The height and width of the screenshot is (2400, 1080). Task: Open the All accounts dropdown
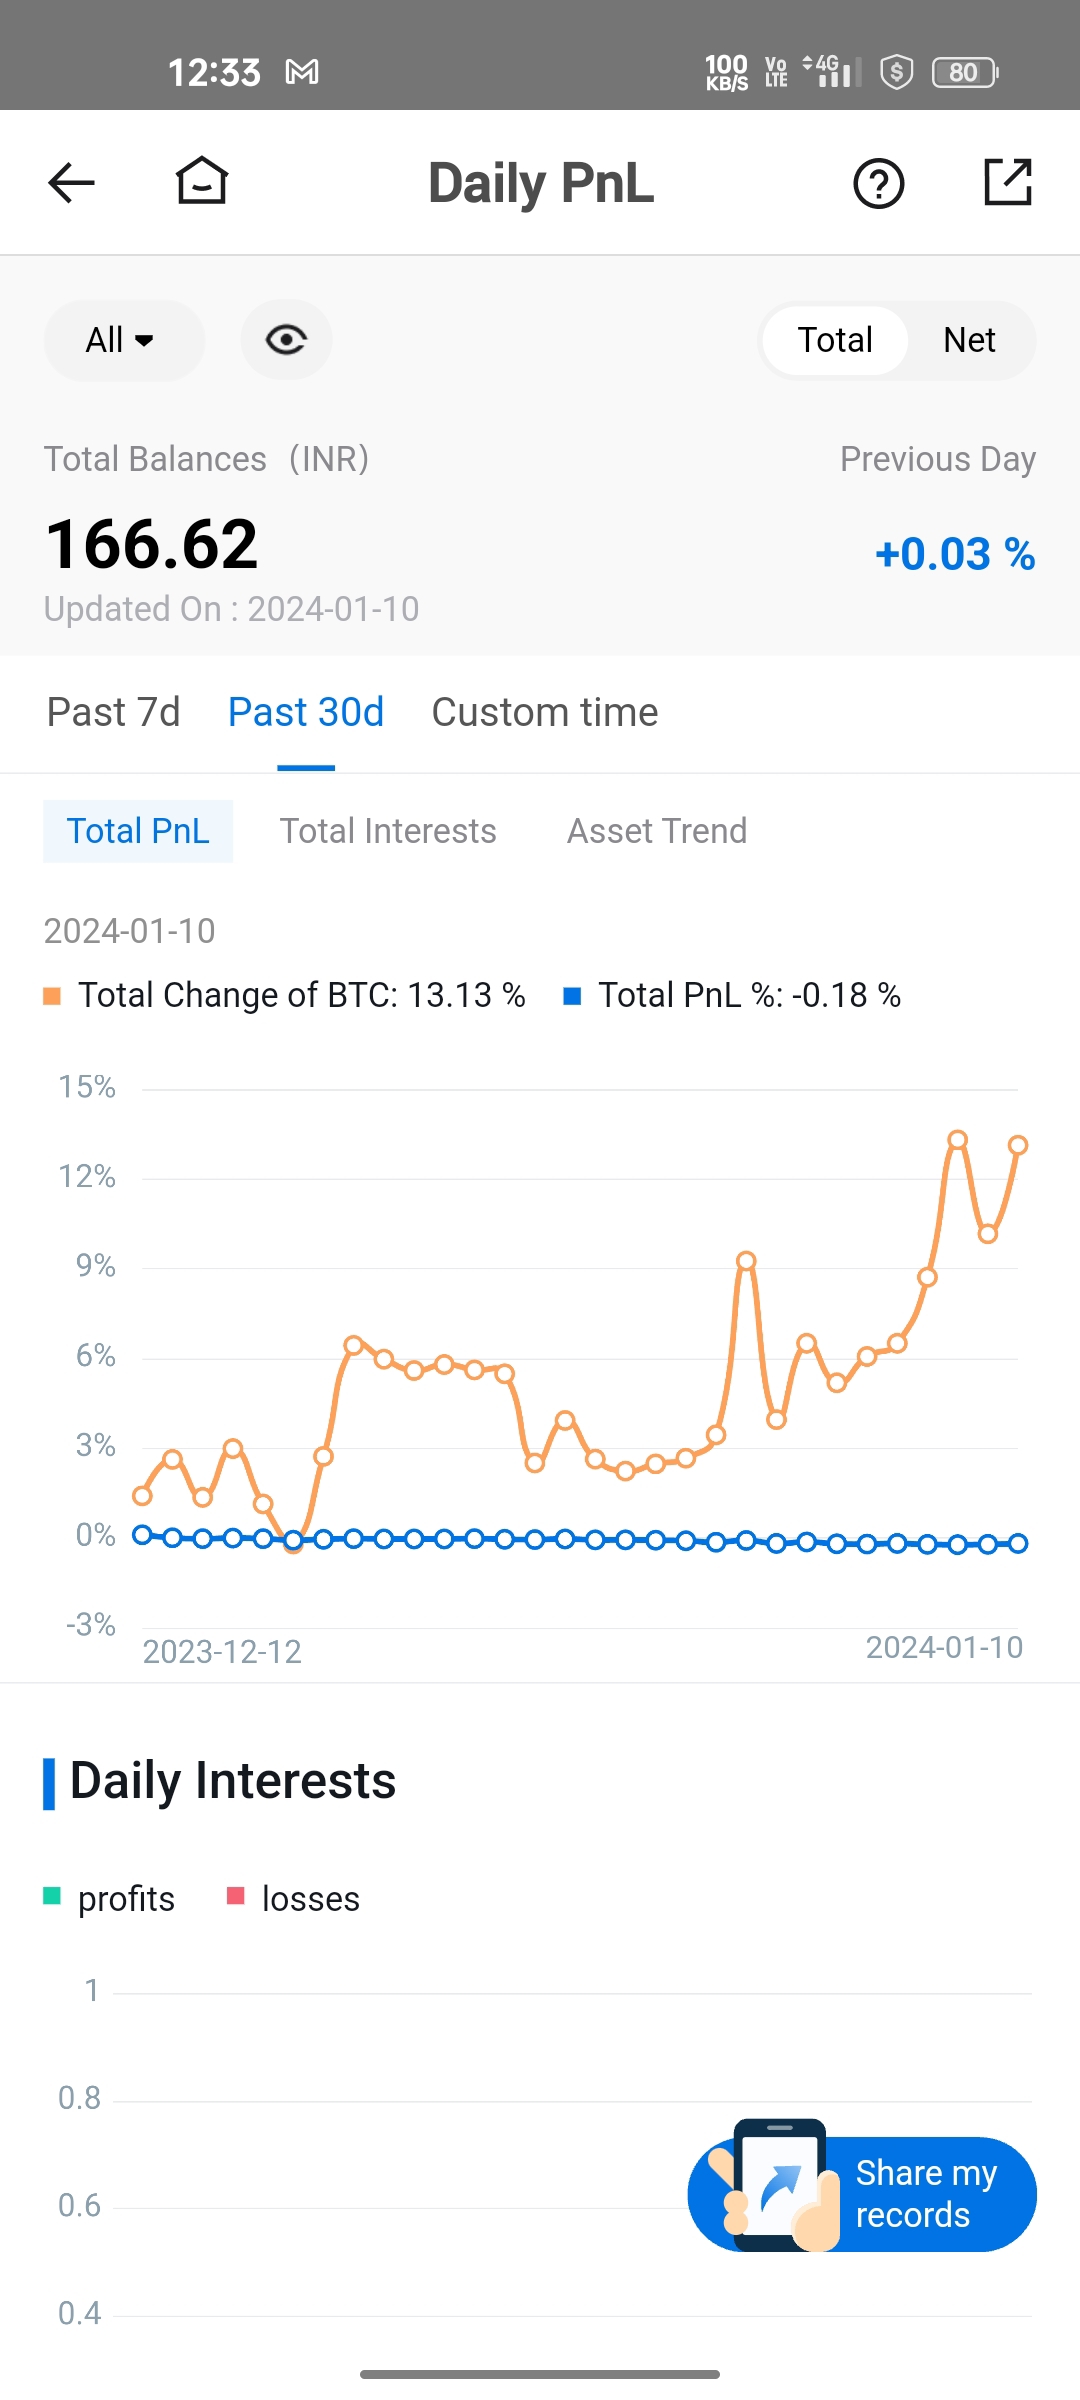coord(121,340)
